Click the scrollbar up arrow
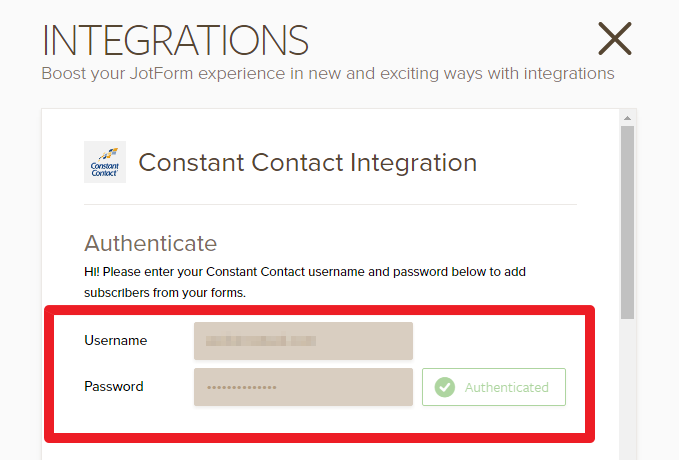Screen dimensions: 679x460 (x=627, y=118)
